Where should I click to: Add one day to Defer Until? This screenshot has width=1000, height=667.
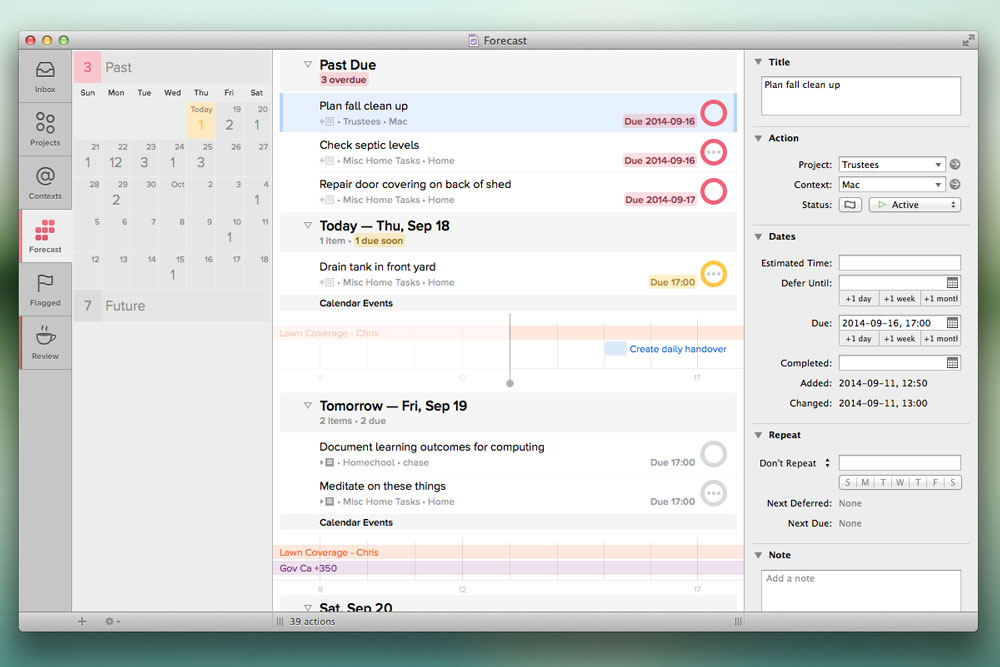pos(858,298)
